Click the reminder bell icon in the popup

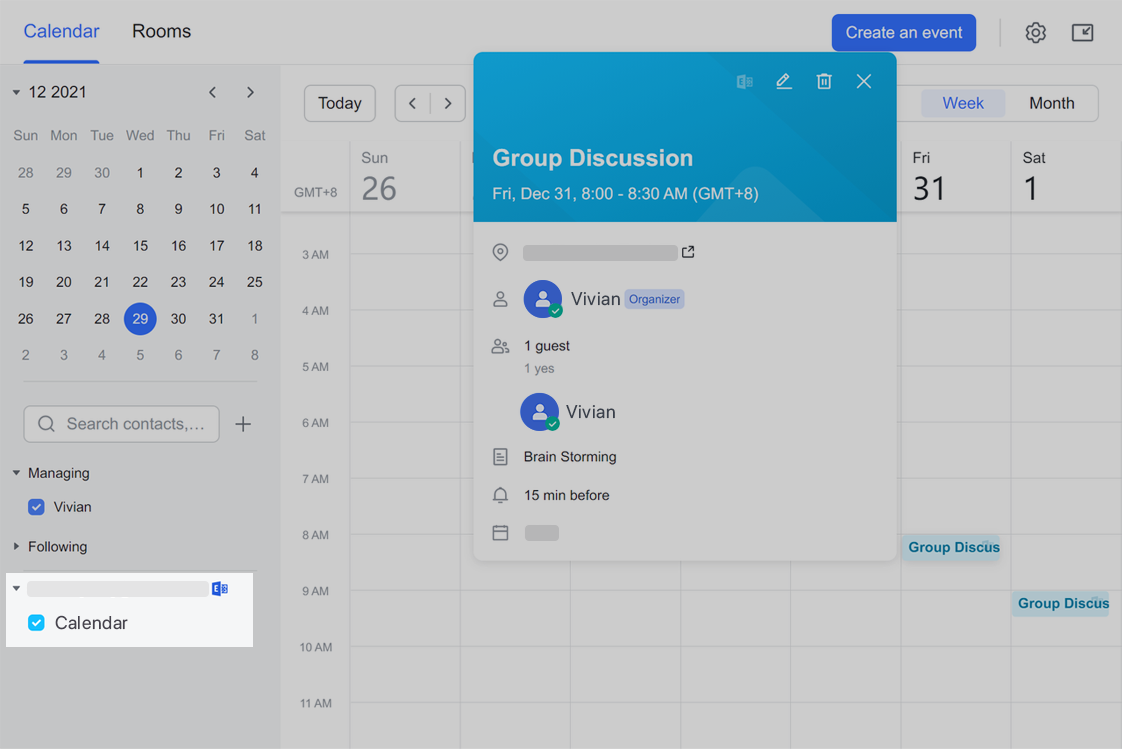coord(500,494)
